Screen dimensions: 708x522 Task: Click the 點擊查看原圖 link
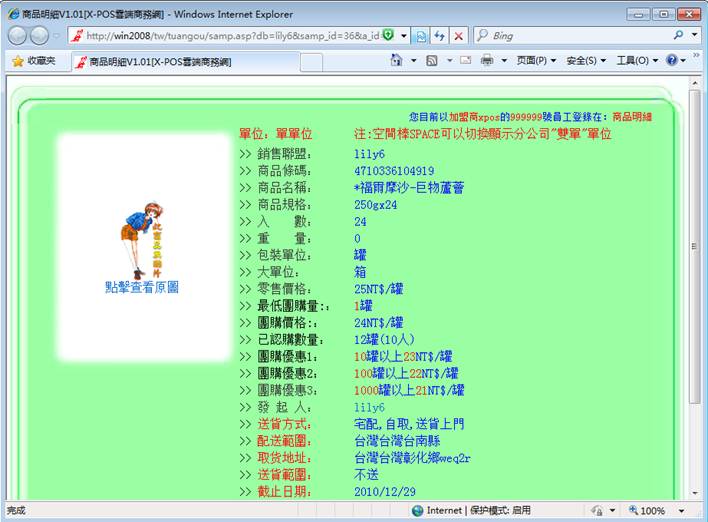[x=142, y=288]
